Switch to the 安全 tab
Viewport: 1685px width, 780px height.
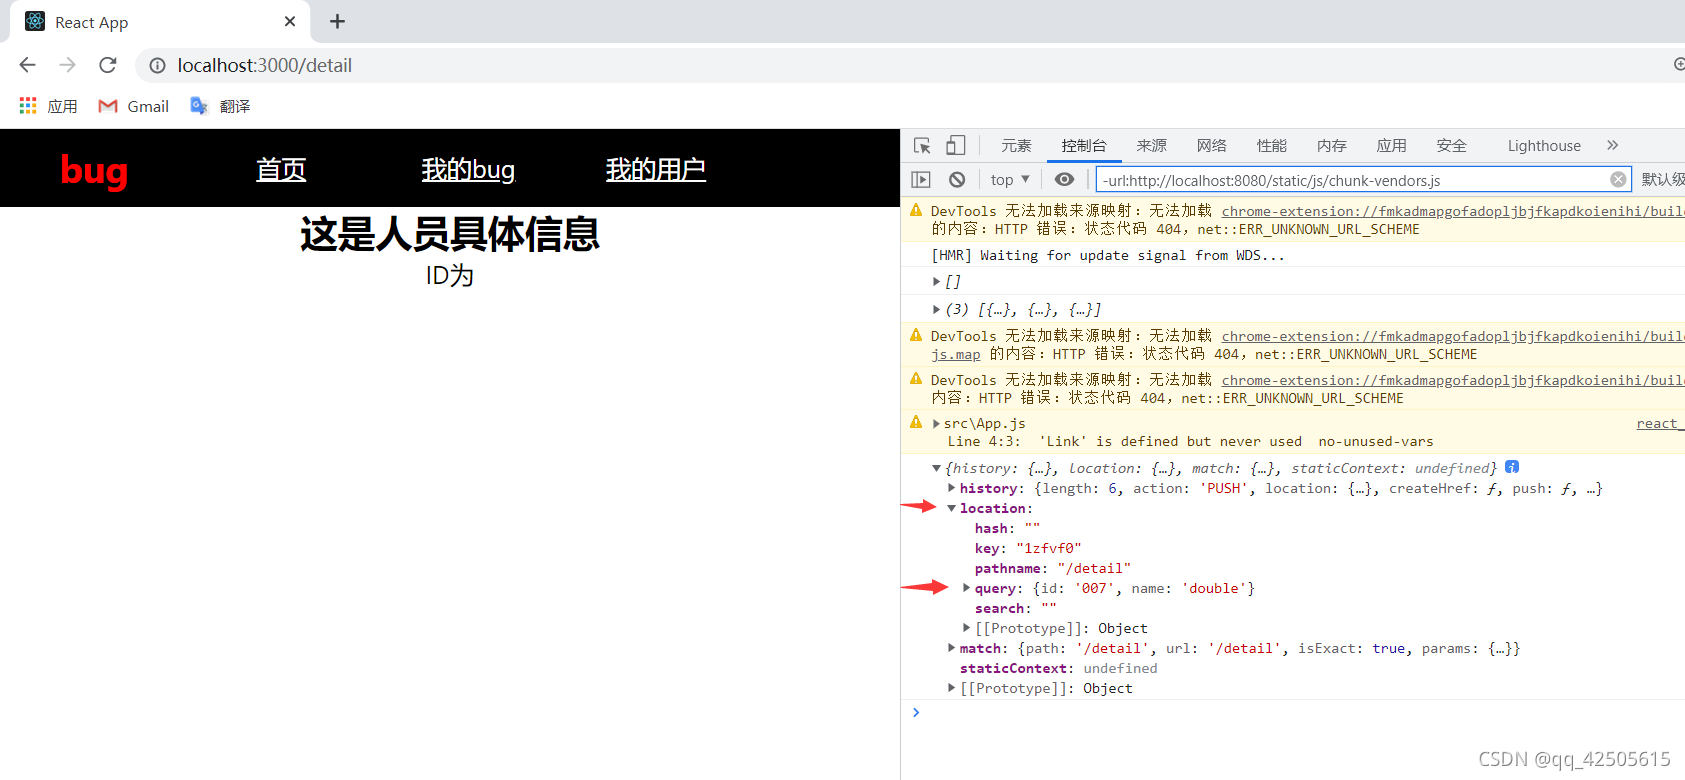[1451, 146]
